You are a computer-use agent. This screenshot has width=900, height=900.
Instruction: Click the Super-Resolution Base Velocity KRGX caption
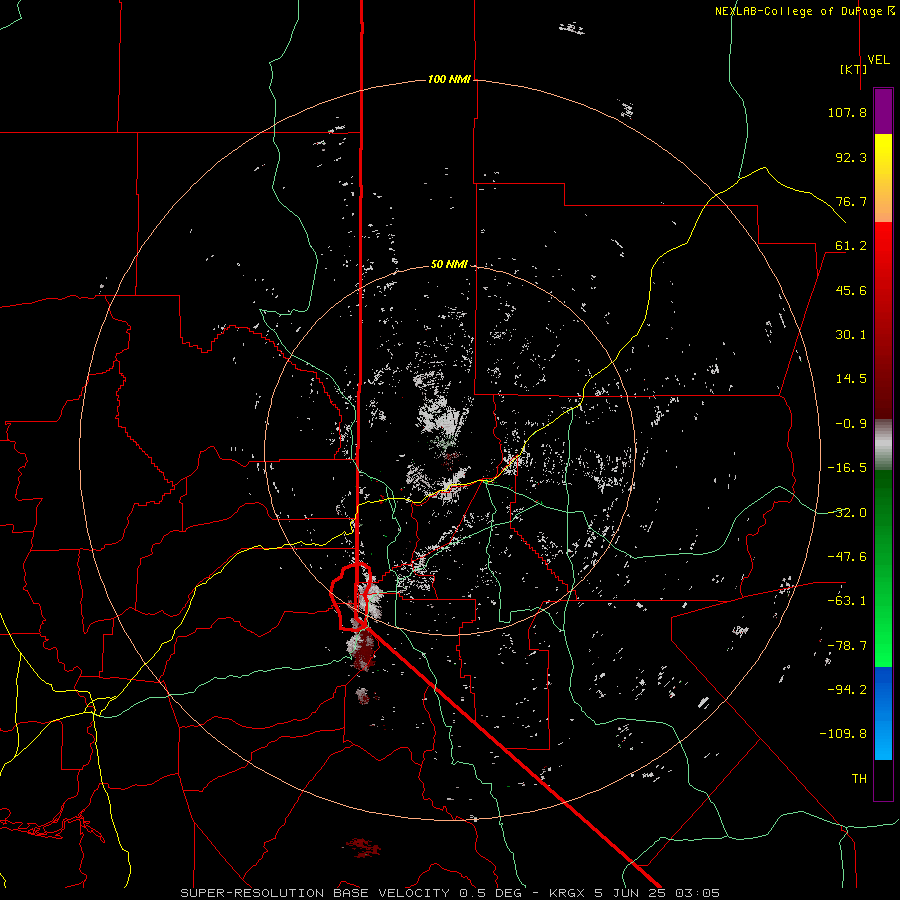450,893
